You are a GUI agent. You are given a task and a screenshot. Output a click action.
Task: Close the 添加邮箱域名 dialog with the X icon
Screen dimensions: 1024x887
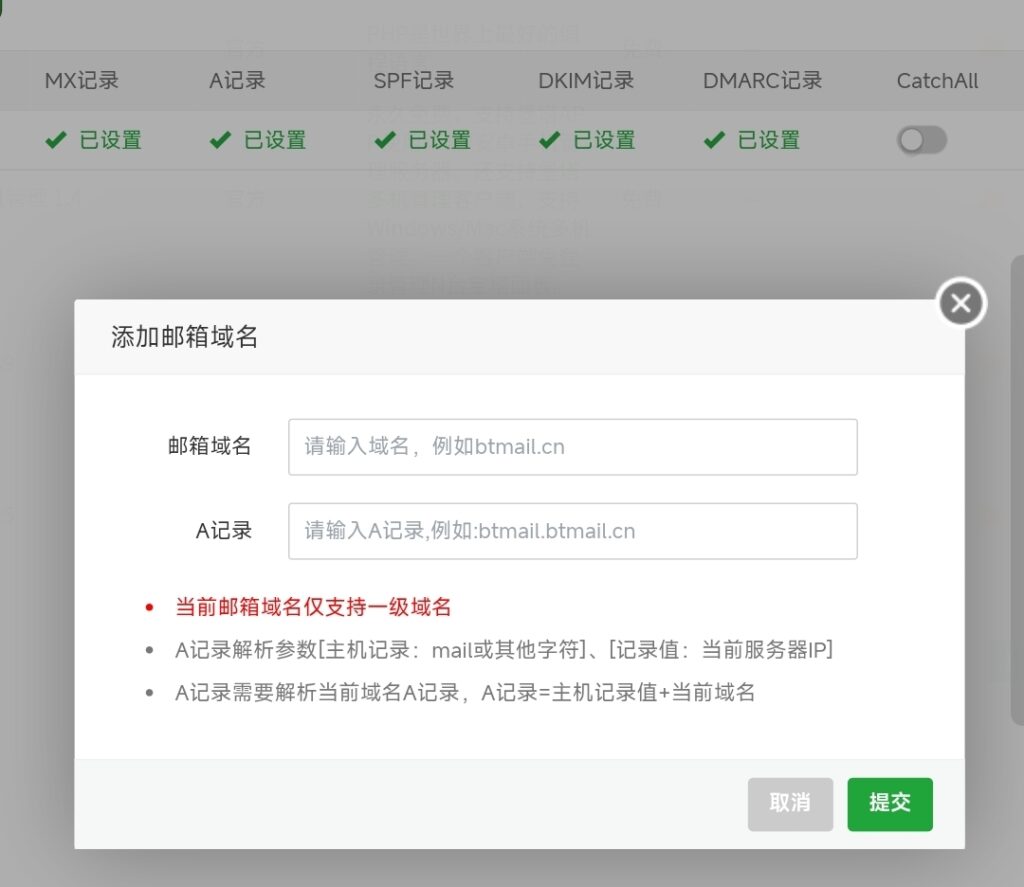click(x=961, y=303)
